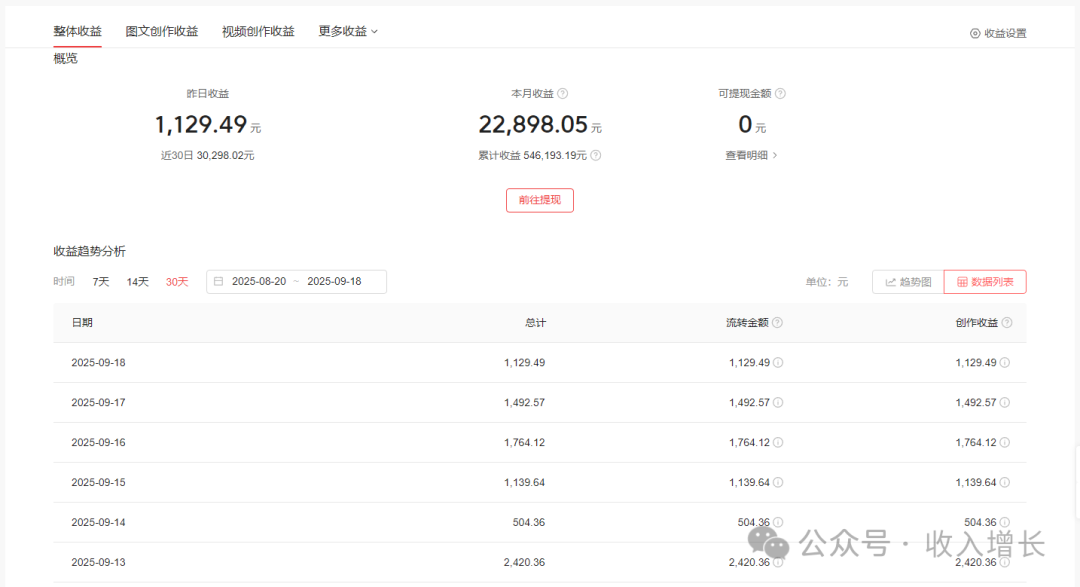
Task: Click 2025-09-17 date row cell
Action: tap(98, 402)
